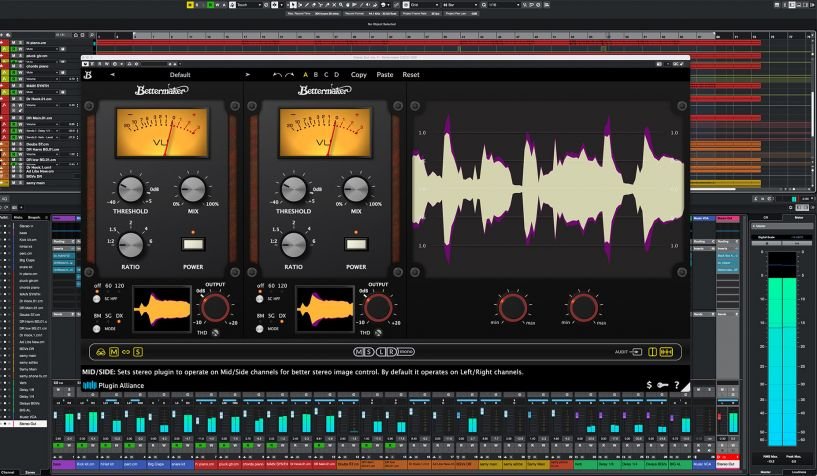The width and height of the screenshot is (817, 476).
Task: Open the plugin help question mark
Action: (x=677, y=385)
